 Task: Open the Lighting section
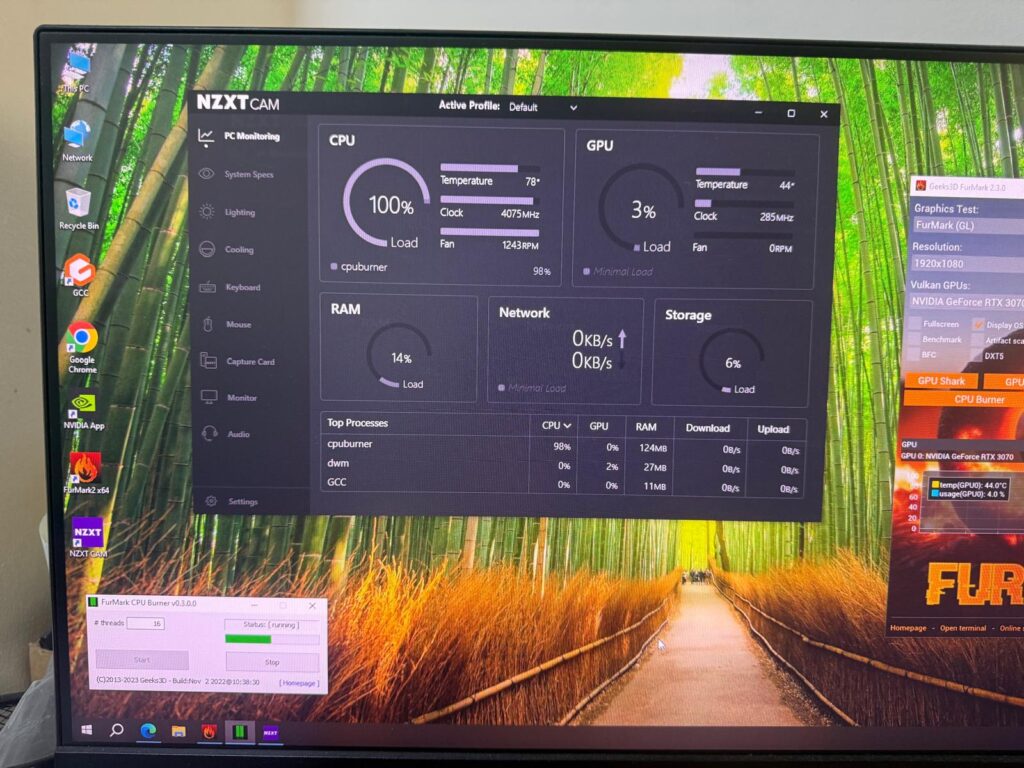(x=227, y=212)
